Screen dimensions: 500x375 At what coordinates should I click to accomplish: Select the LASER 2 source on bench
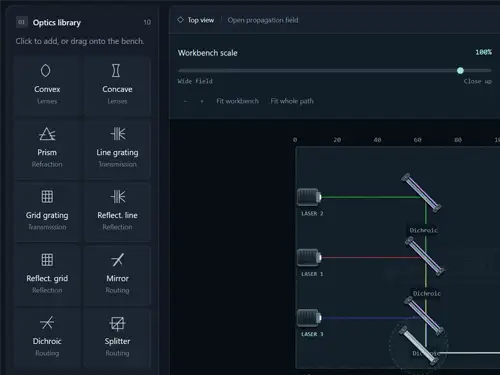309,197
